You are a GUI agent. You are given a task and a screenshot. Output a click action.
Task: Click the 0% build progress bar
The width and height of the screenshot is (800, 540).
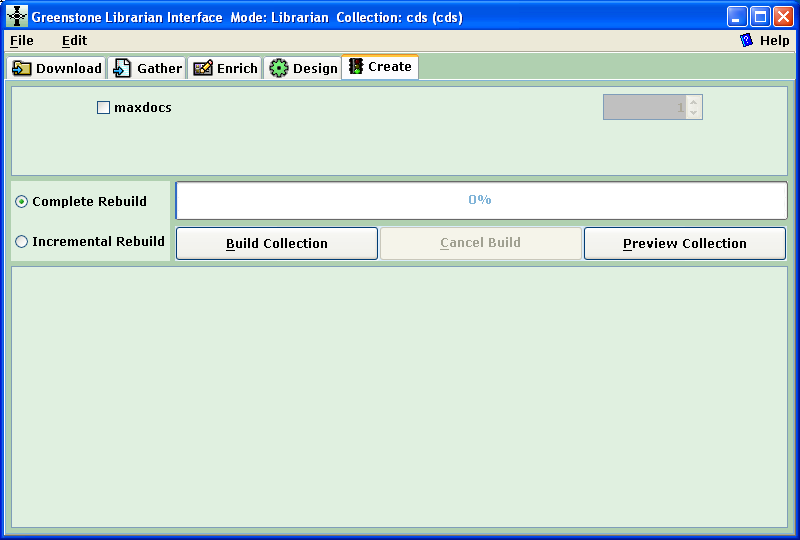click(x=481, y=200)
